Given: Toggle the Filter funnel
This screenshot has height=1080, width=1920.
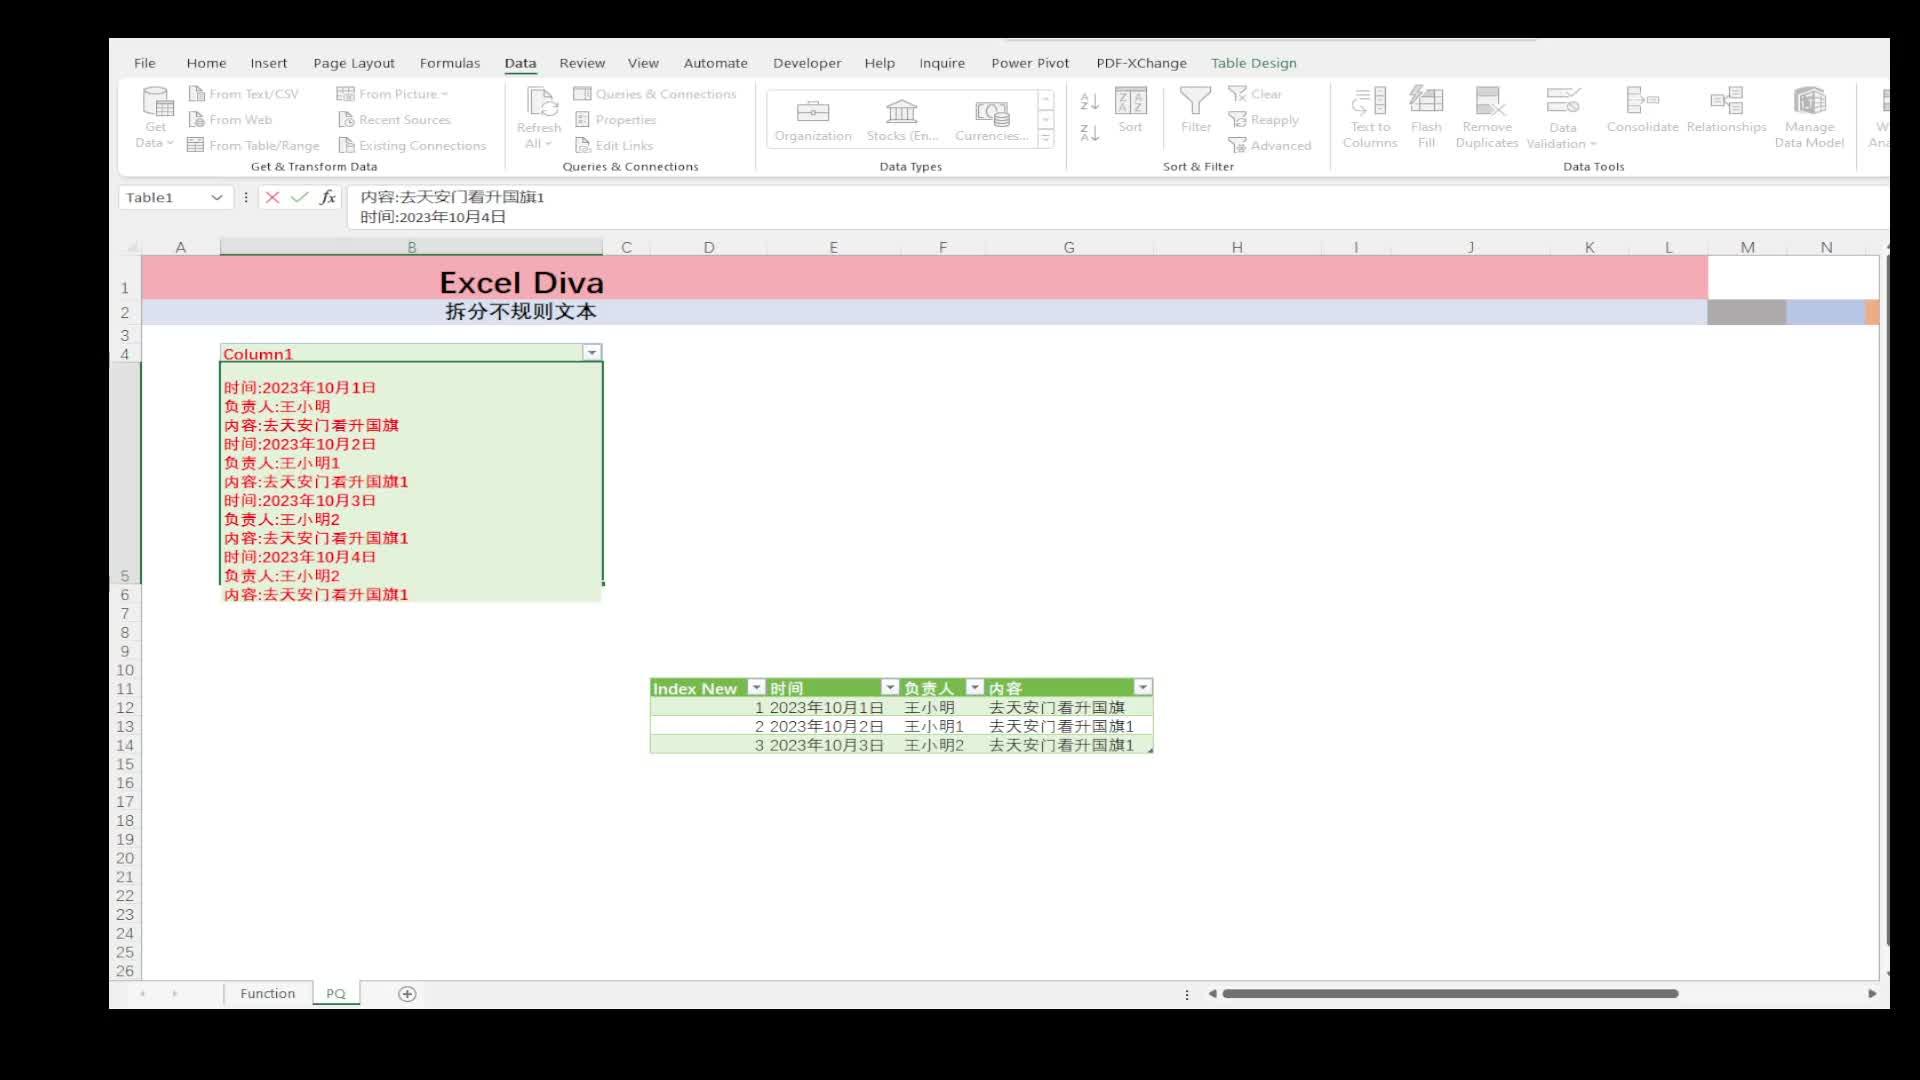Looking at the screenshot, I should click(x=1196, y=110).
